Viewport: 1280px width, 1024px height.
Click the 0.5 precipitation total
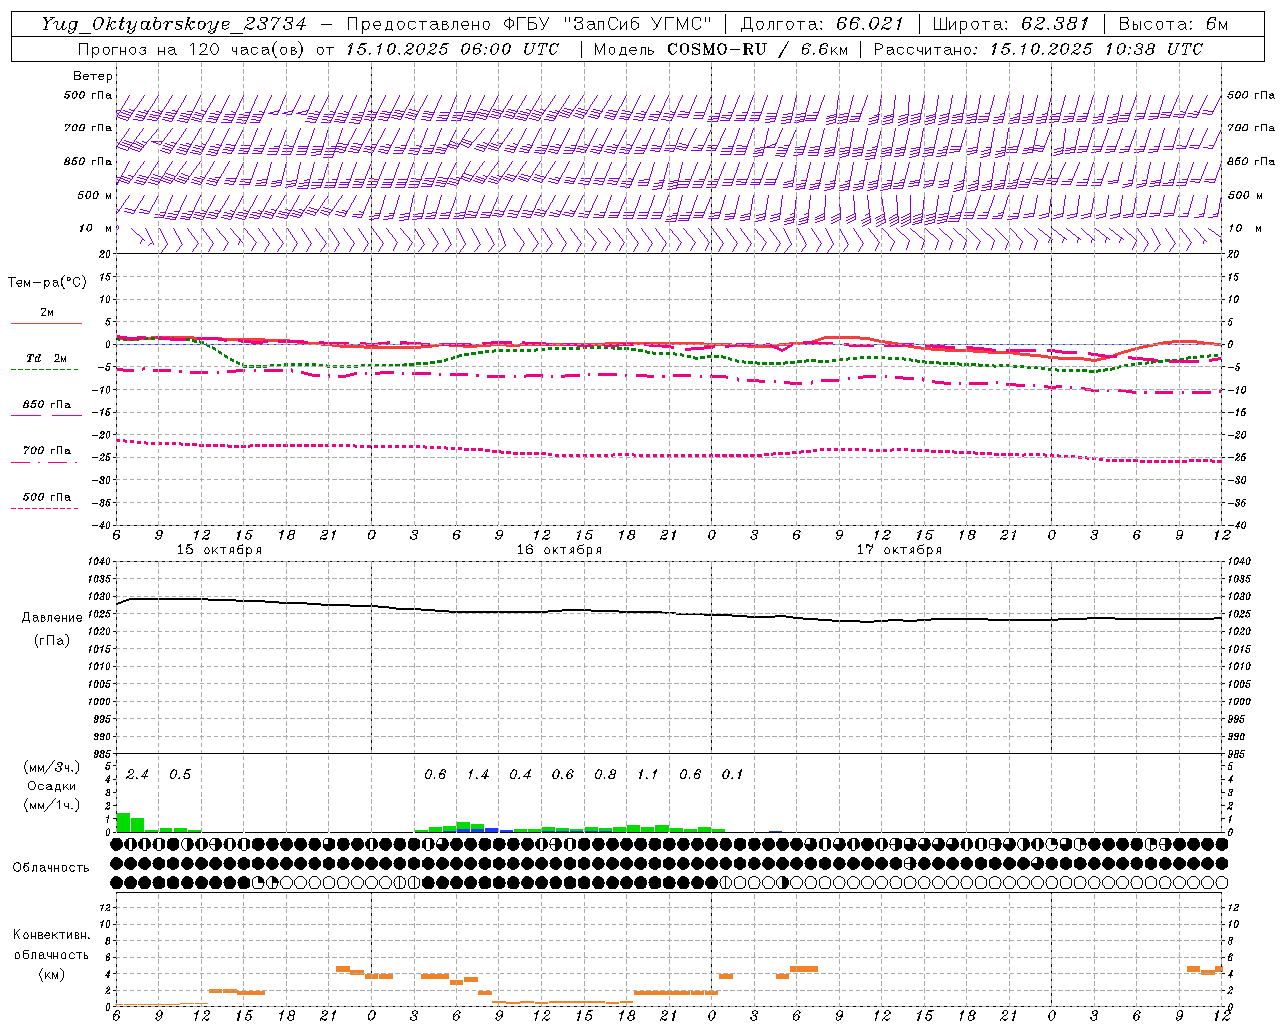tap(180, 775)
